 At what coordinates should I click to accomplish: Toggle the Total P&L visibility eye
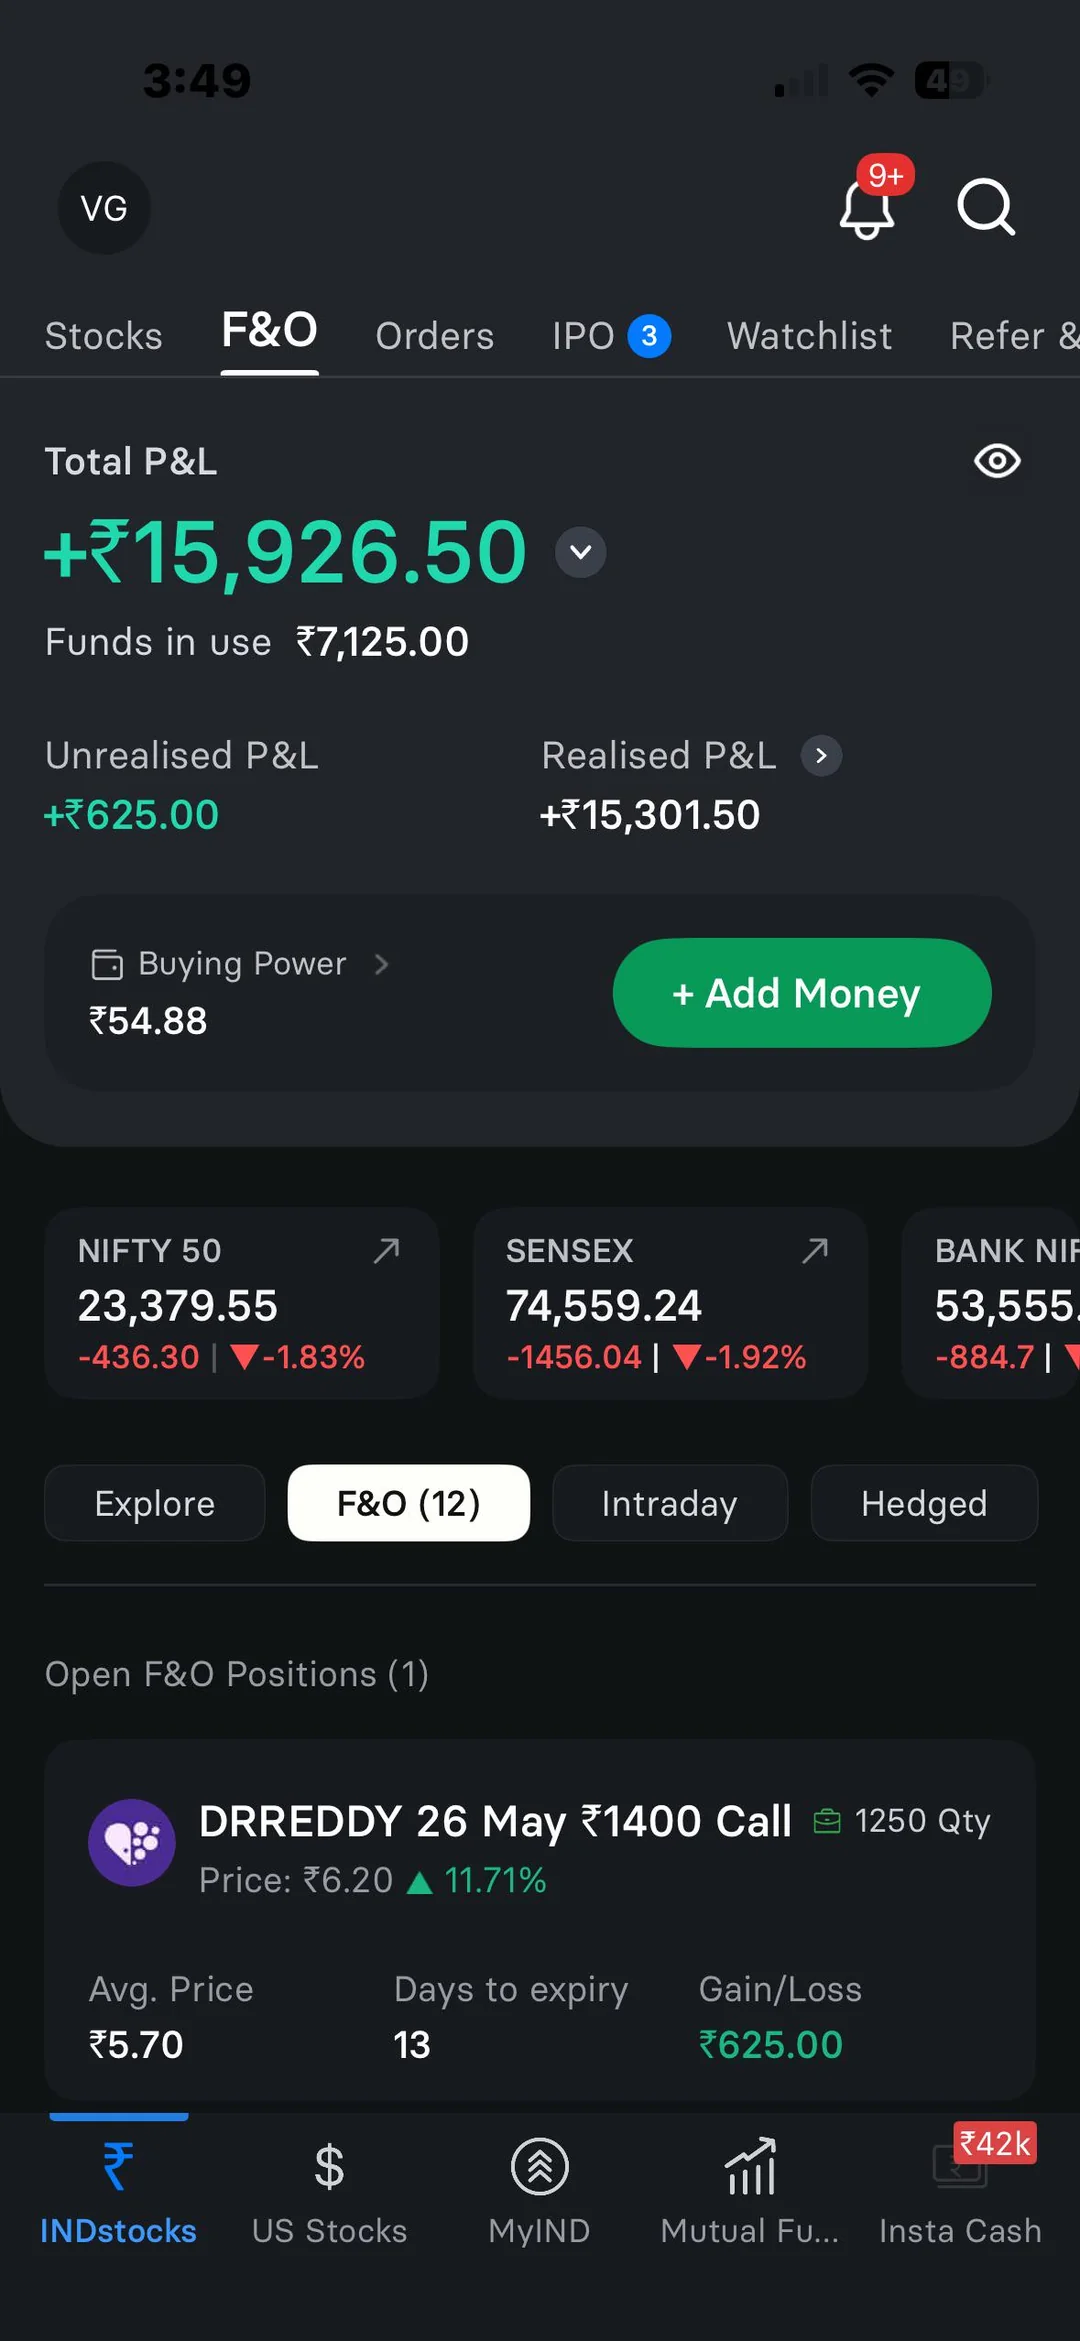tap(997, 461)
